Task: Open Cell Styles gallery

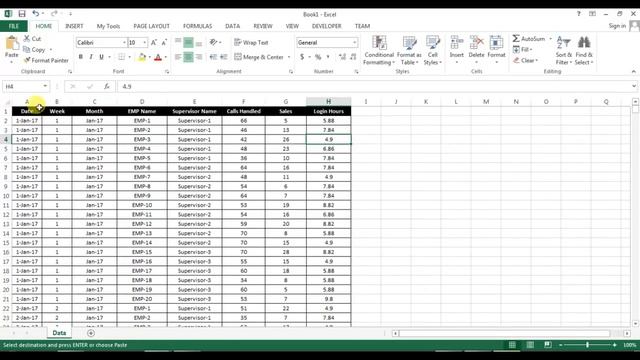Action: click(433, 50)
